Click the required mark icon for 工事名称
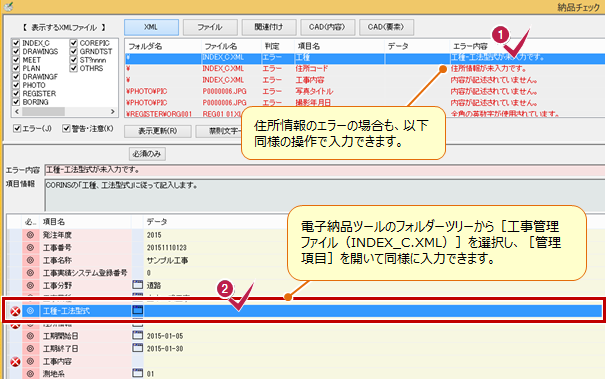Image resolution: width=608 pixels, height=379 pixels. coord(30,260)
